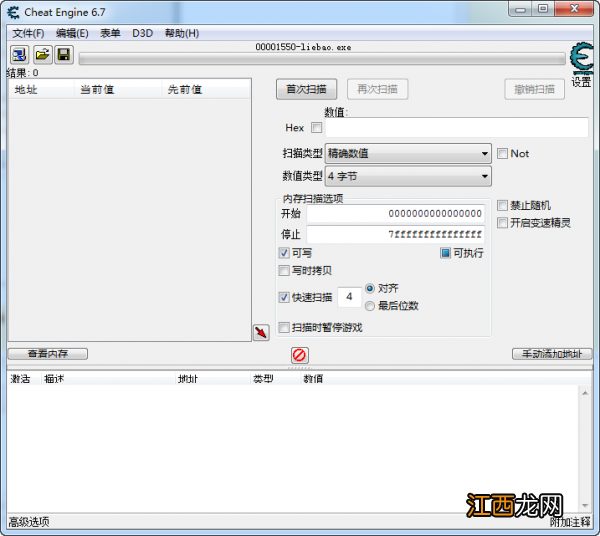The image size is (600, 536).
Task: Uncheck the 可写 checkbox
Action: pyautogui.click(x=284, y=253)
